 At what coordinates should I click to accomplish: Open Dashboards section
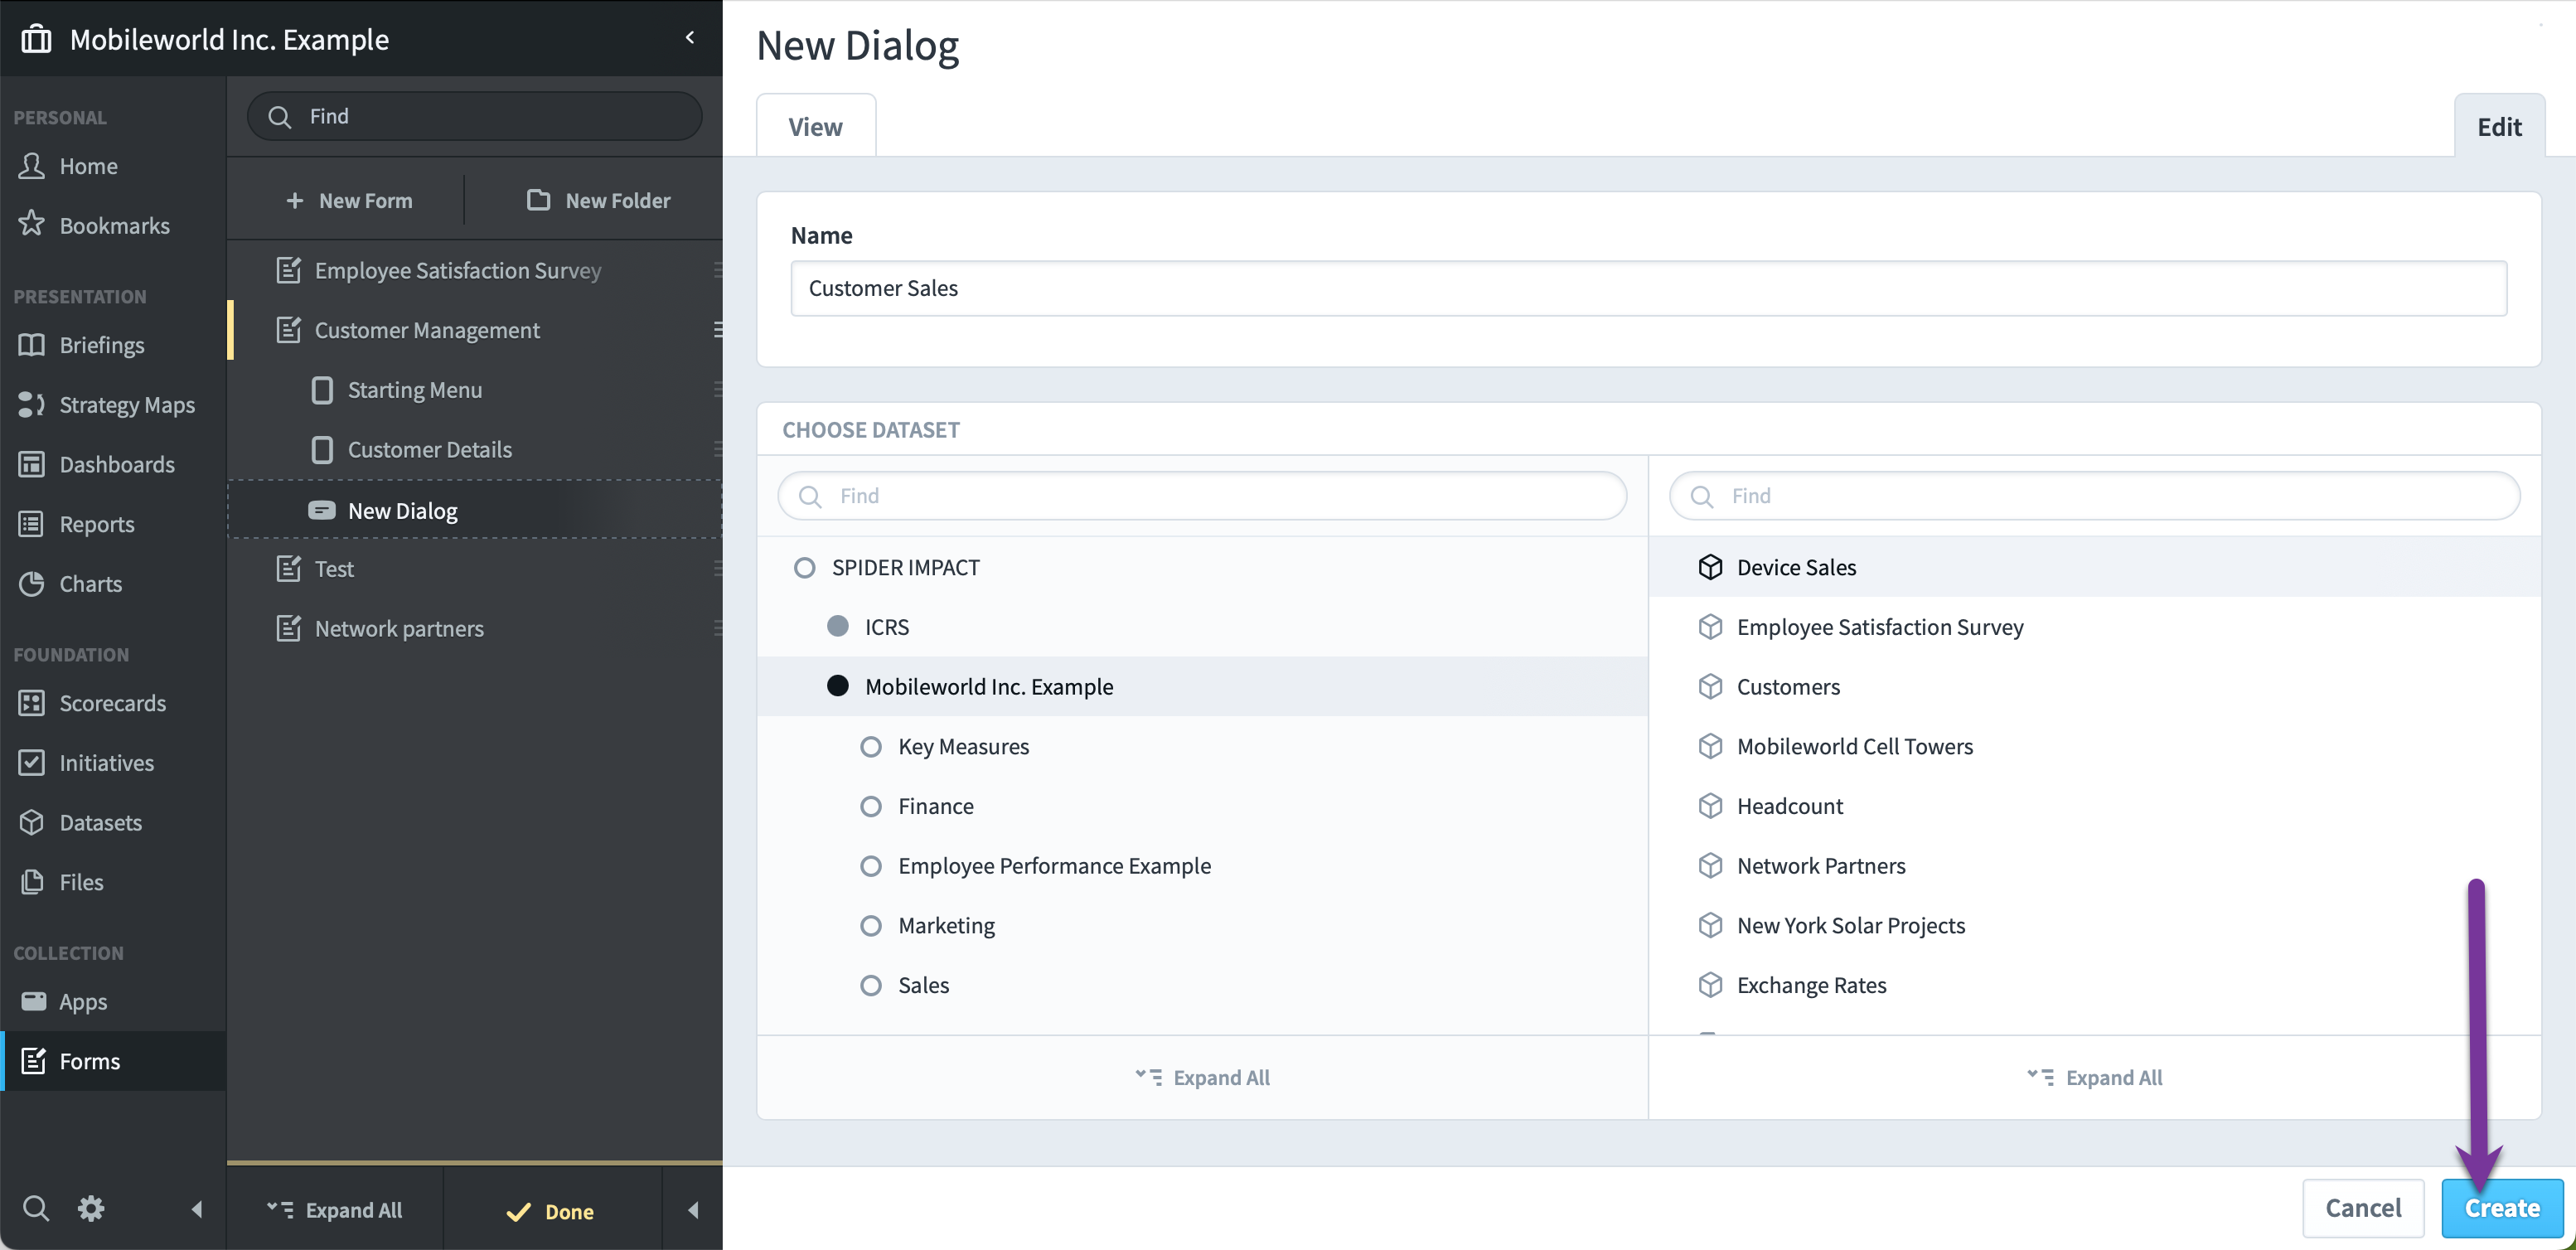pyautogui.click(x=113, y=464)
